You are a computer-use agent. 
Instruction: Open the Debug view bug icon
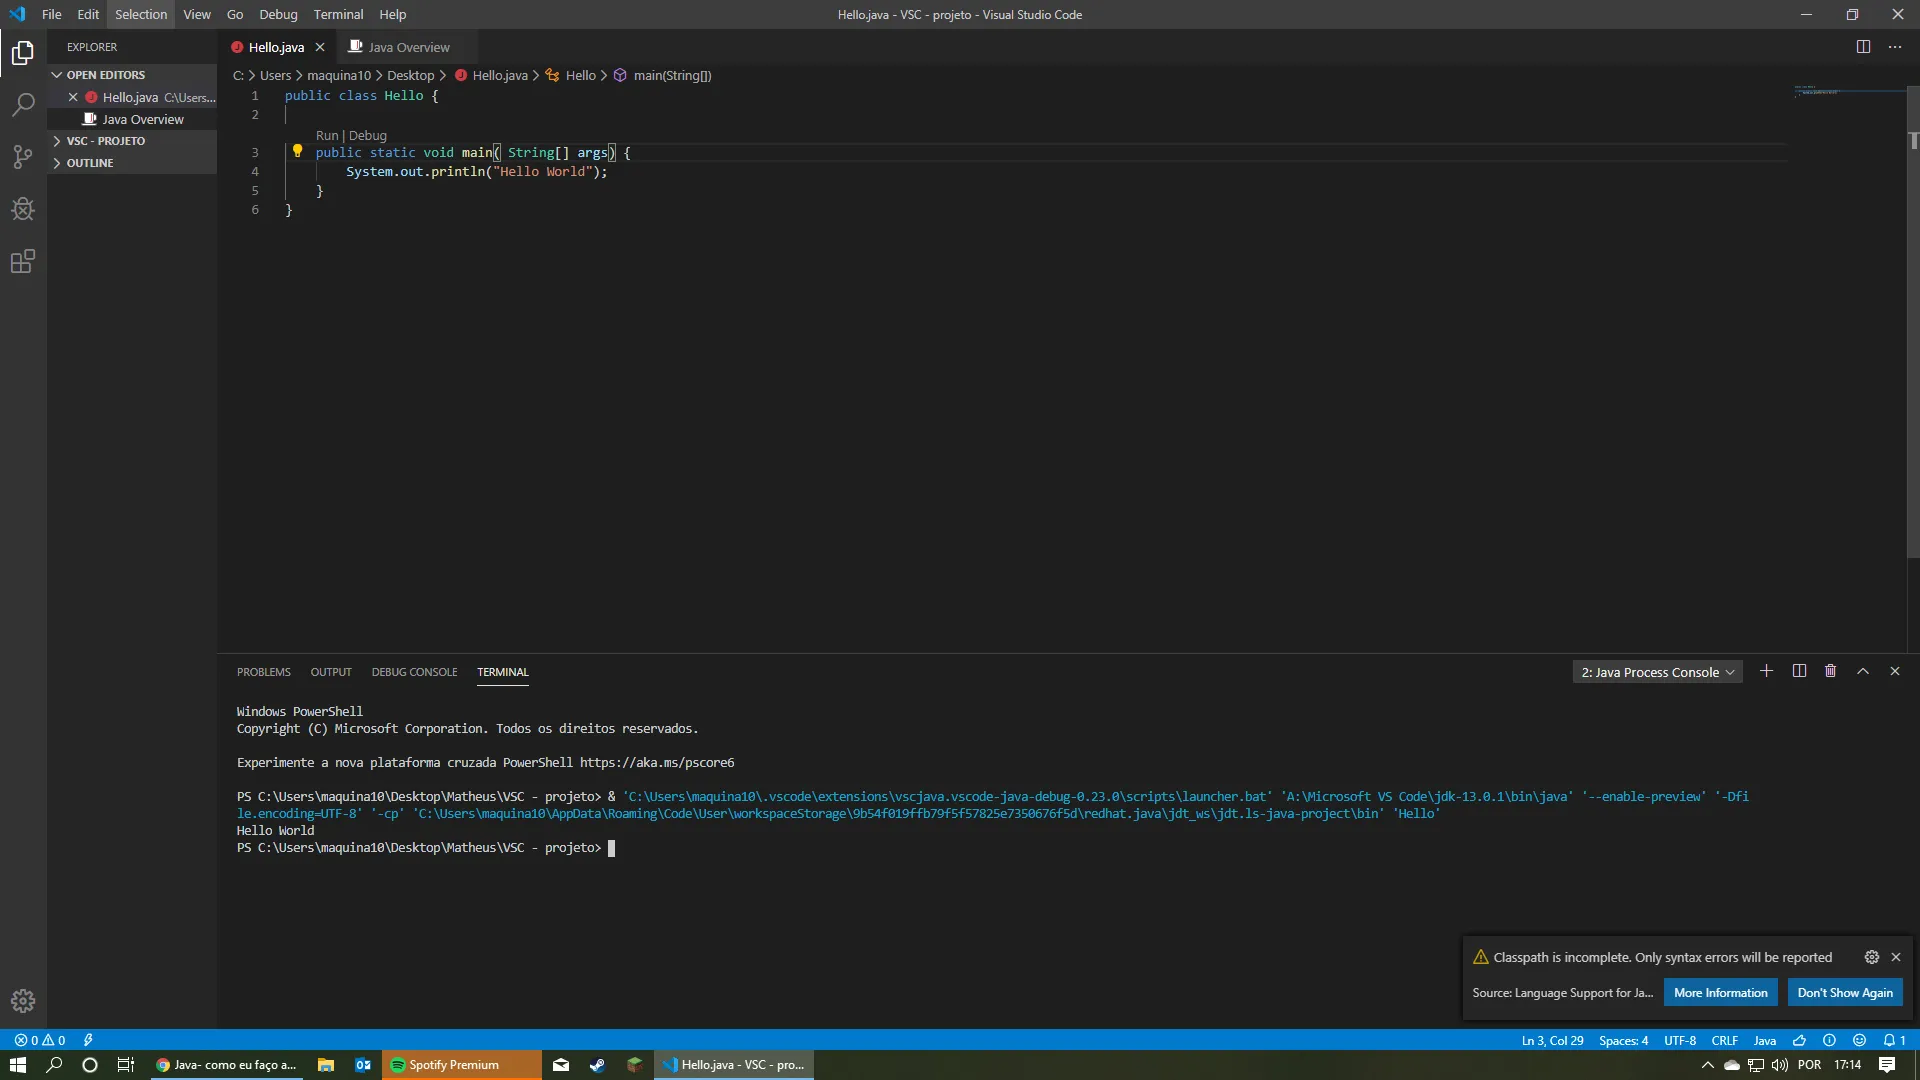pyautogui.click(x=23, y=209)
